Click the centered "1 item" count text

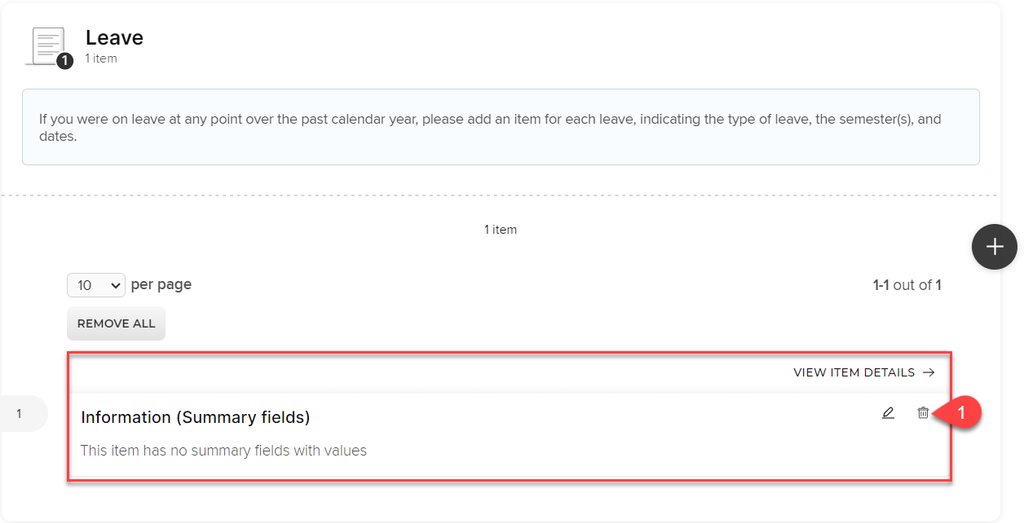click(x=500, y=230)
